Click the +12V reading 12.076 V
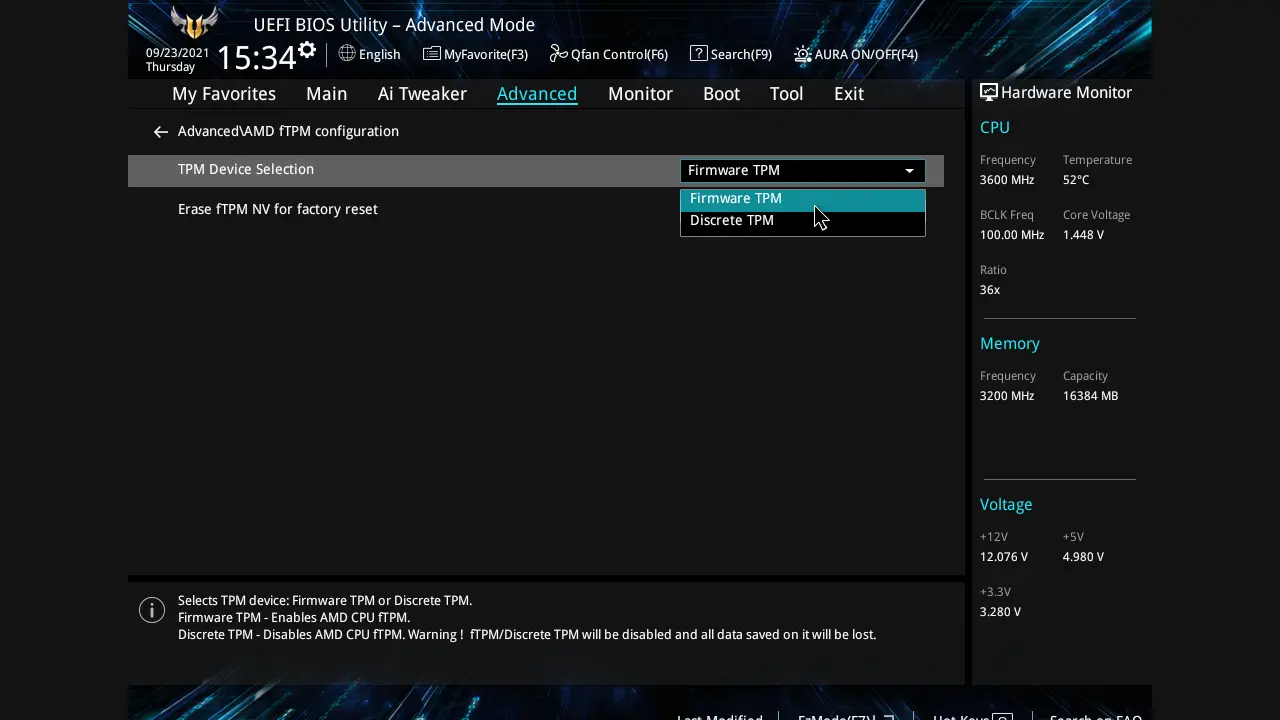This screenshot has height=720, width=1280. click(1004, 557)
